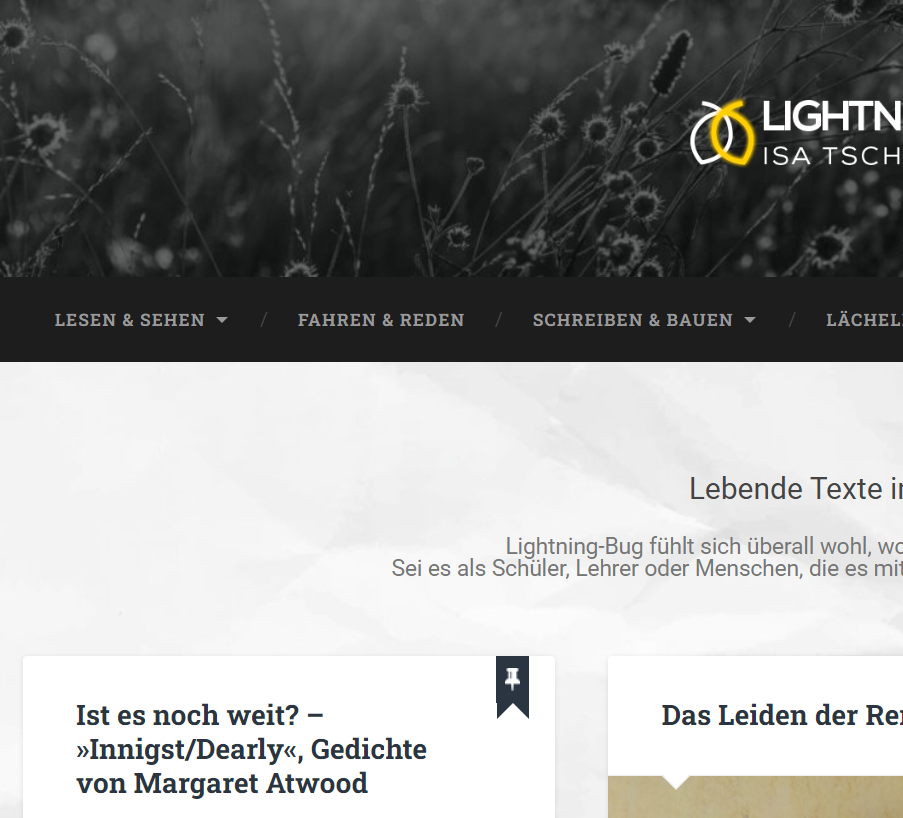
Task: Open post "Ist es noch weit?" title
Action: [251, 749]
